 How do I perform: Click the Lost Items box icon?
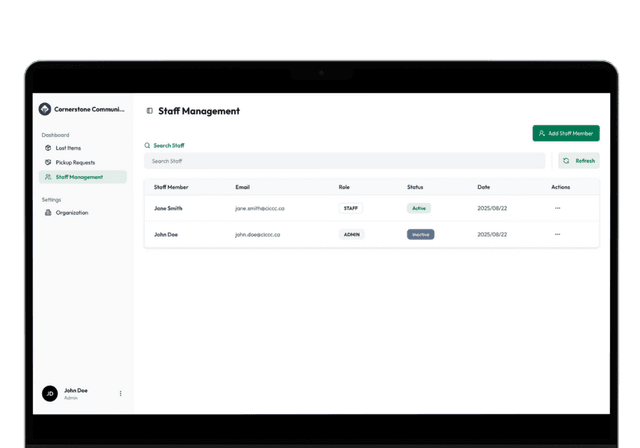47,148
